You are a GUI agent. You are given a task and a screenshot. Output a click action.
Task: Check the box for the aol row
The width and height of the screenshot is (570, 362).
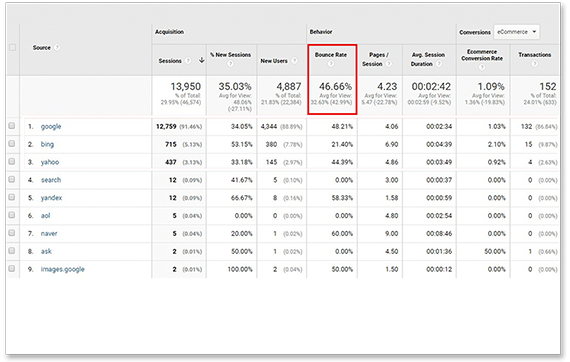[12, 215]
